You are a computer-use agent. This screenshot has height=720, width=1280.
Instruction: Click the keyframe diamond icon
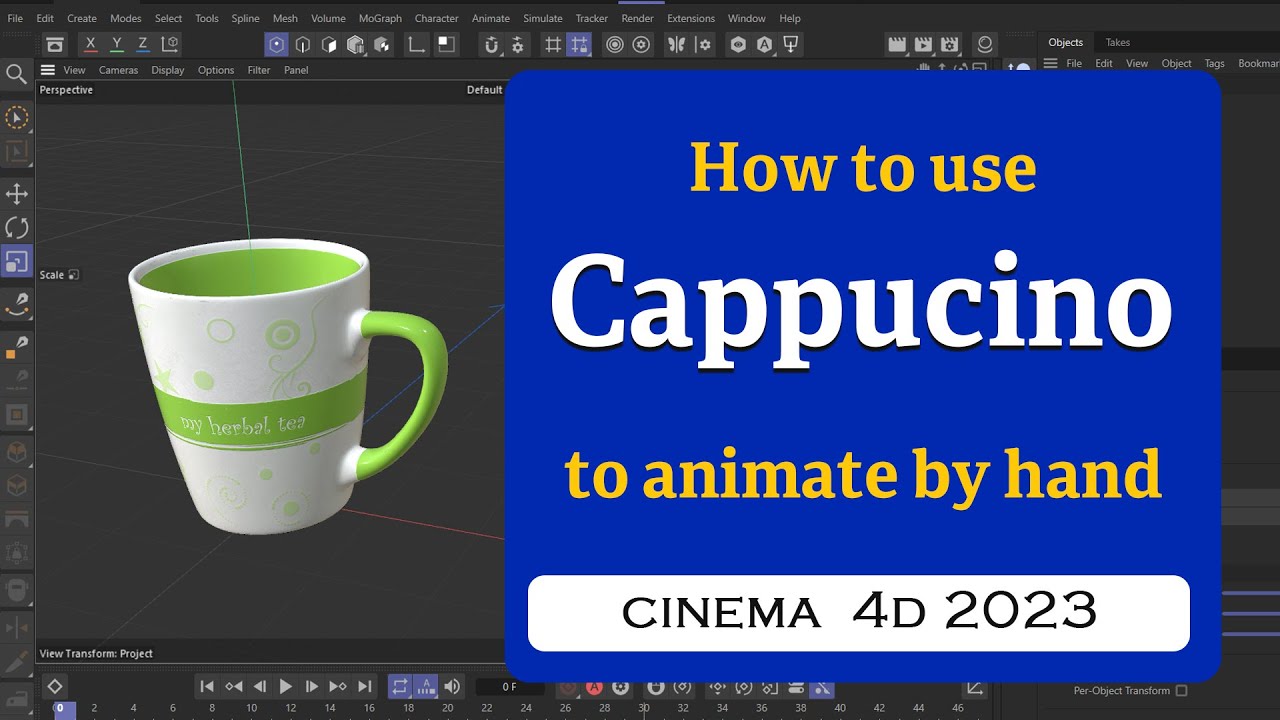(x=55, y=686)
